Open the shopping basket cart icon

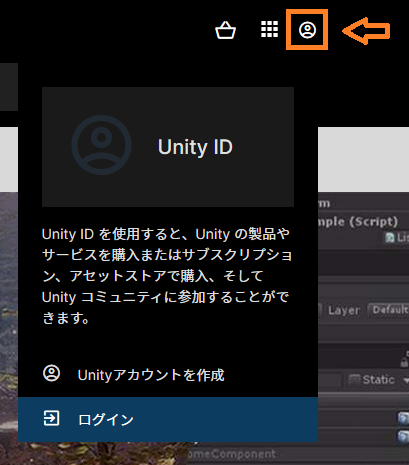click(x=226, y=30)
